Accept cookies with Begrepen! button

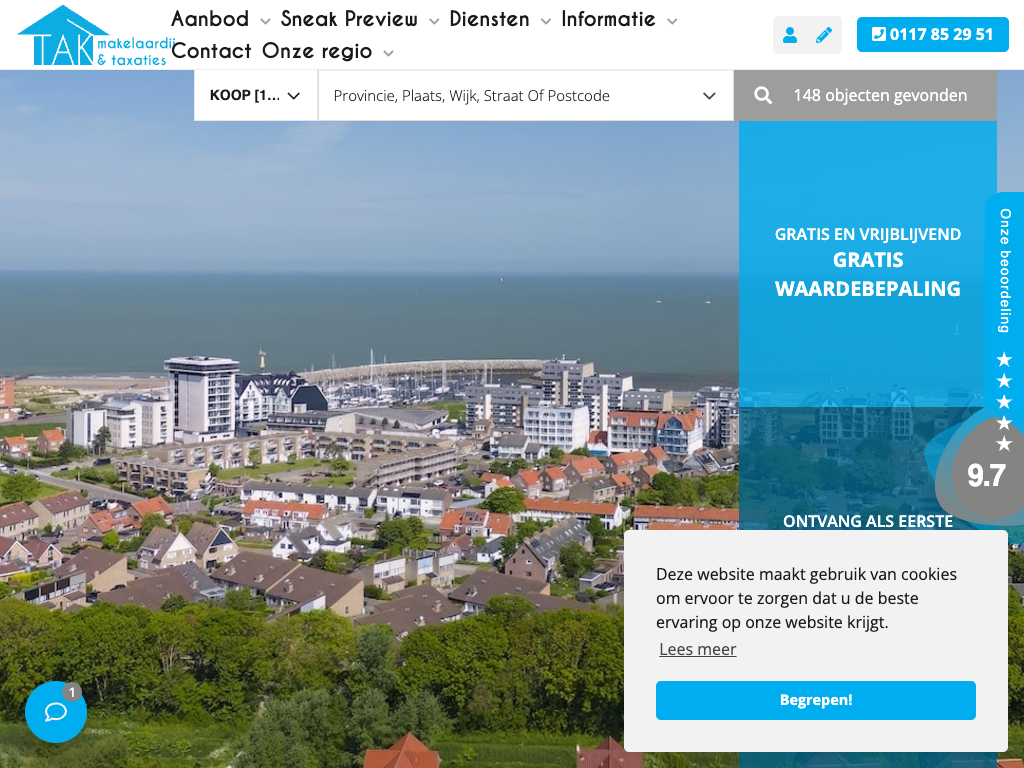click(x=815, y=700)
